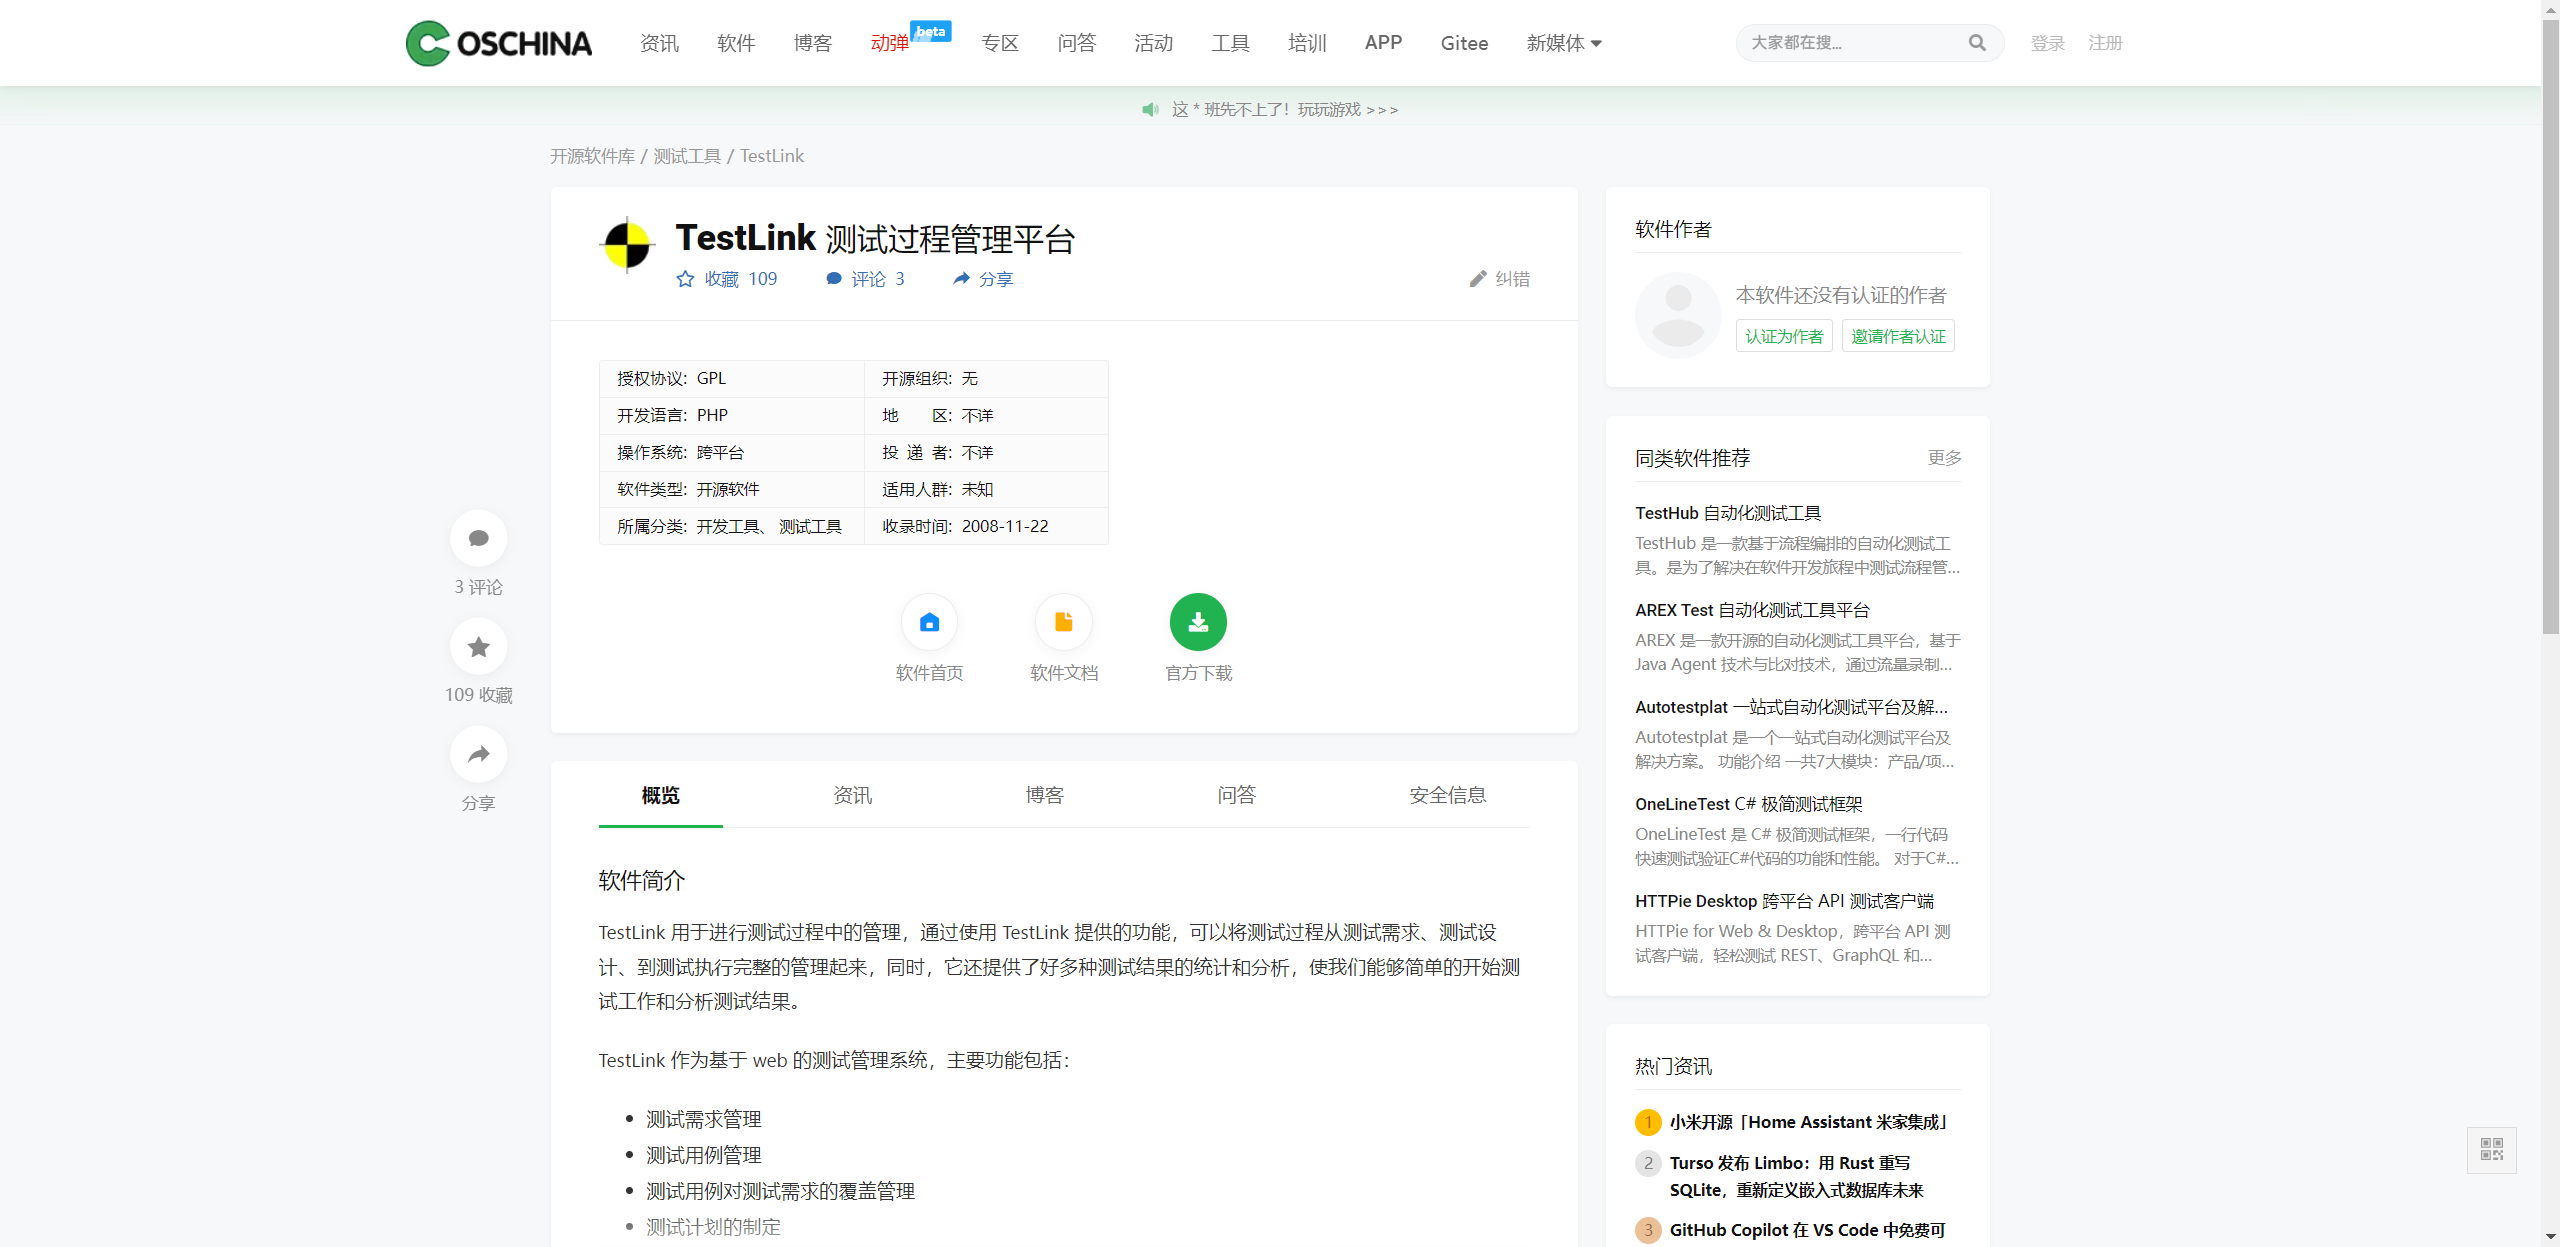Open 小米开源 Home Assistant 米家集成 news
Screen dimensions: 2560x1247
(x=1810, y=1122)
